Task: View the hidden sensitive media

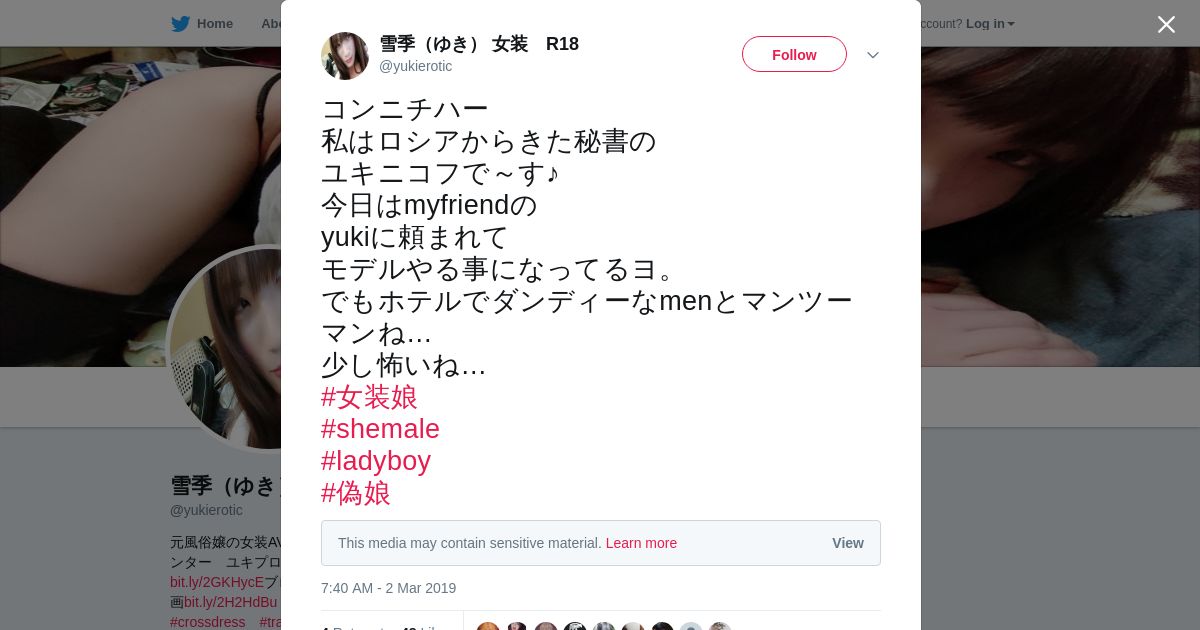Action: coord(847,543)
